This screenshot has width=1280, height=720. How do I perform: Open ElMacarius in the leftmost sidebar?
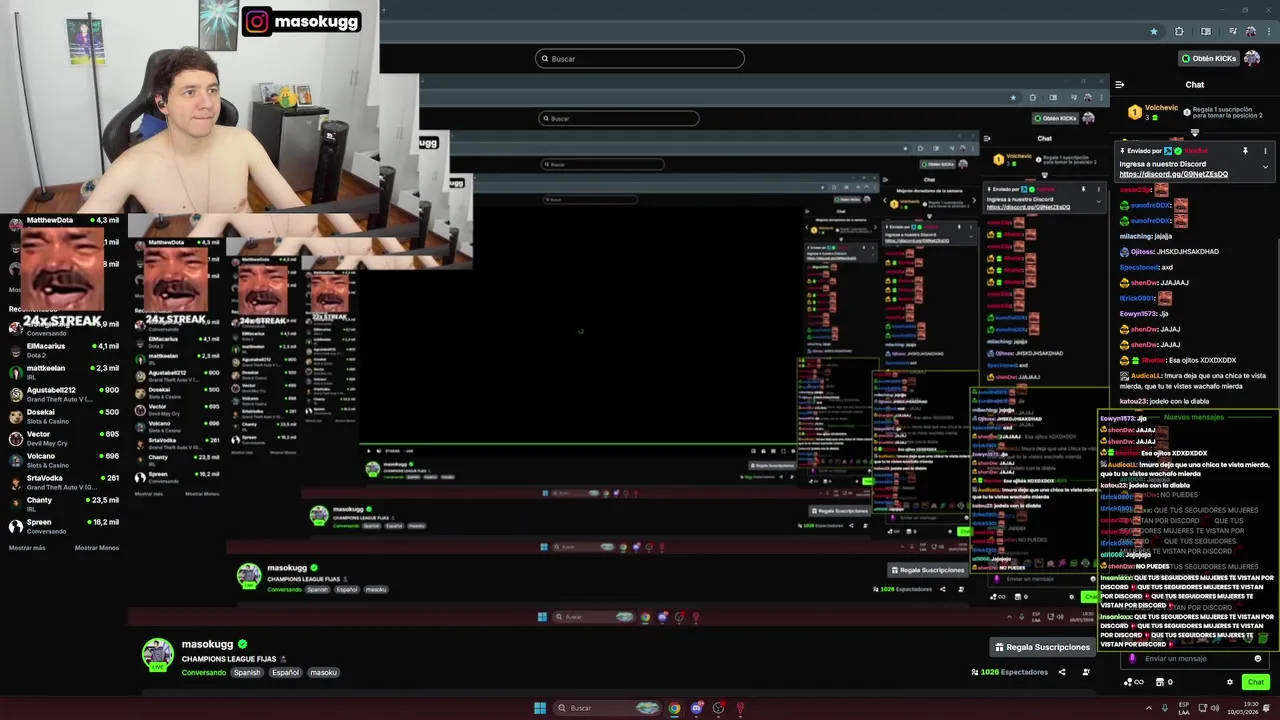pyautogui.click(x=65, y=350)
